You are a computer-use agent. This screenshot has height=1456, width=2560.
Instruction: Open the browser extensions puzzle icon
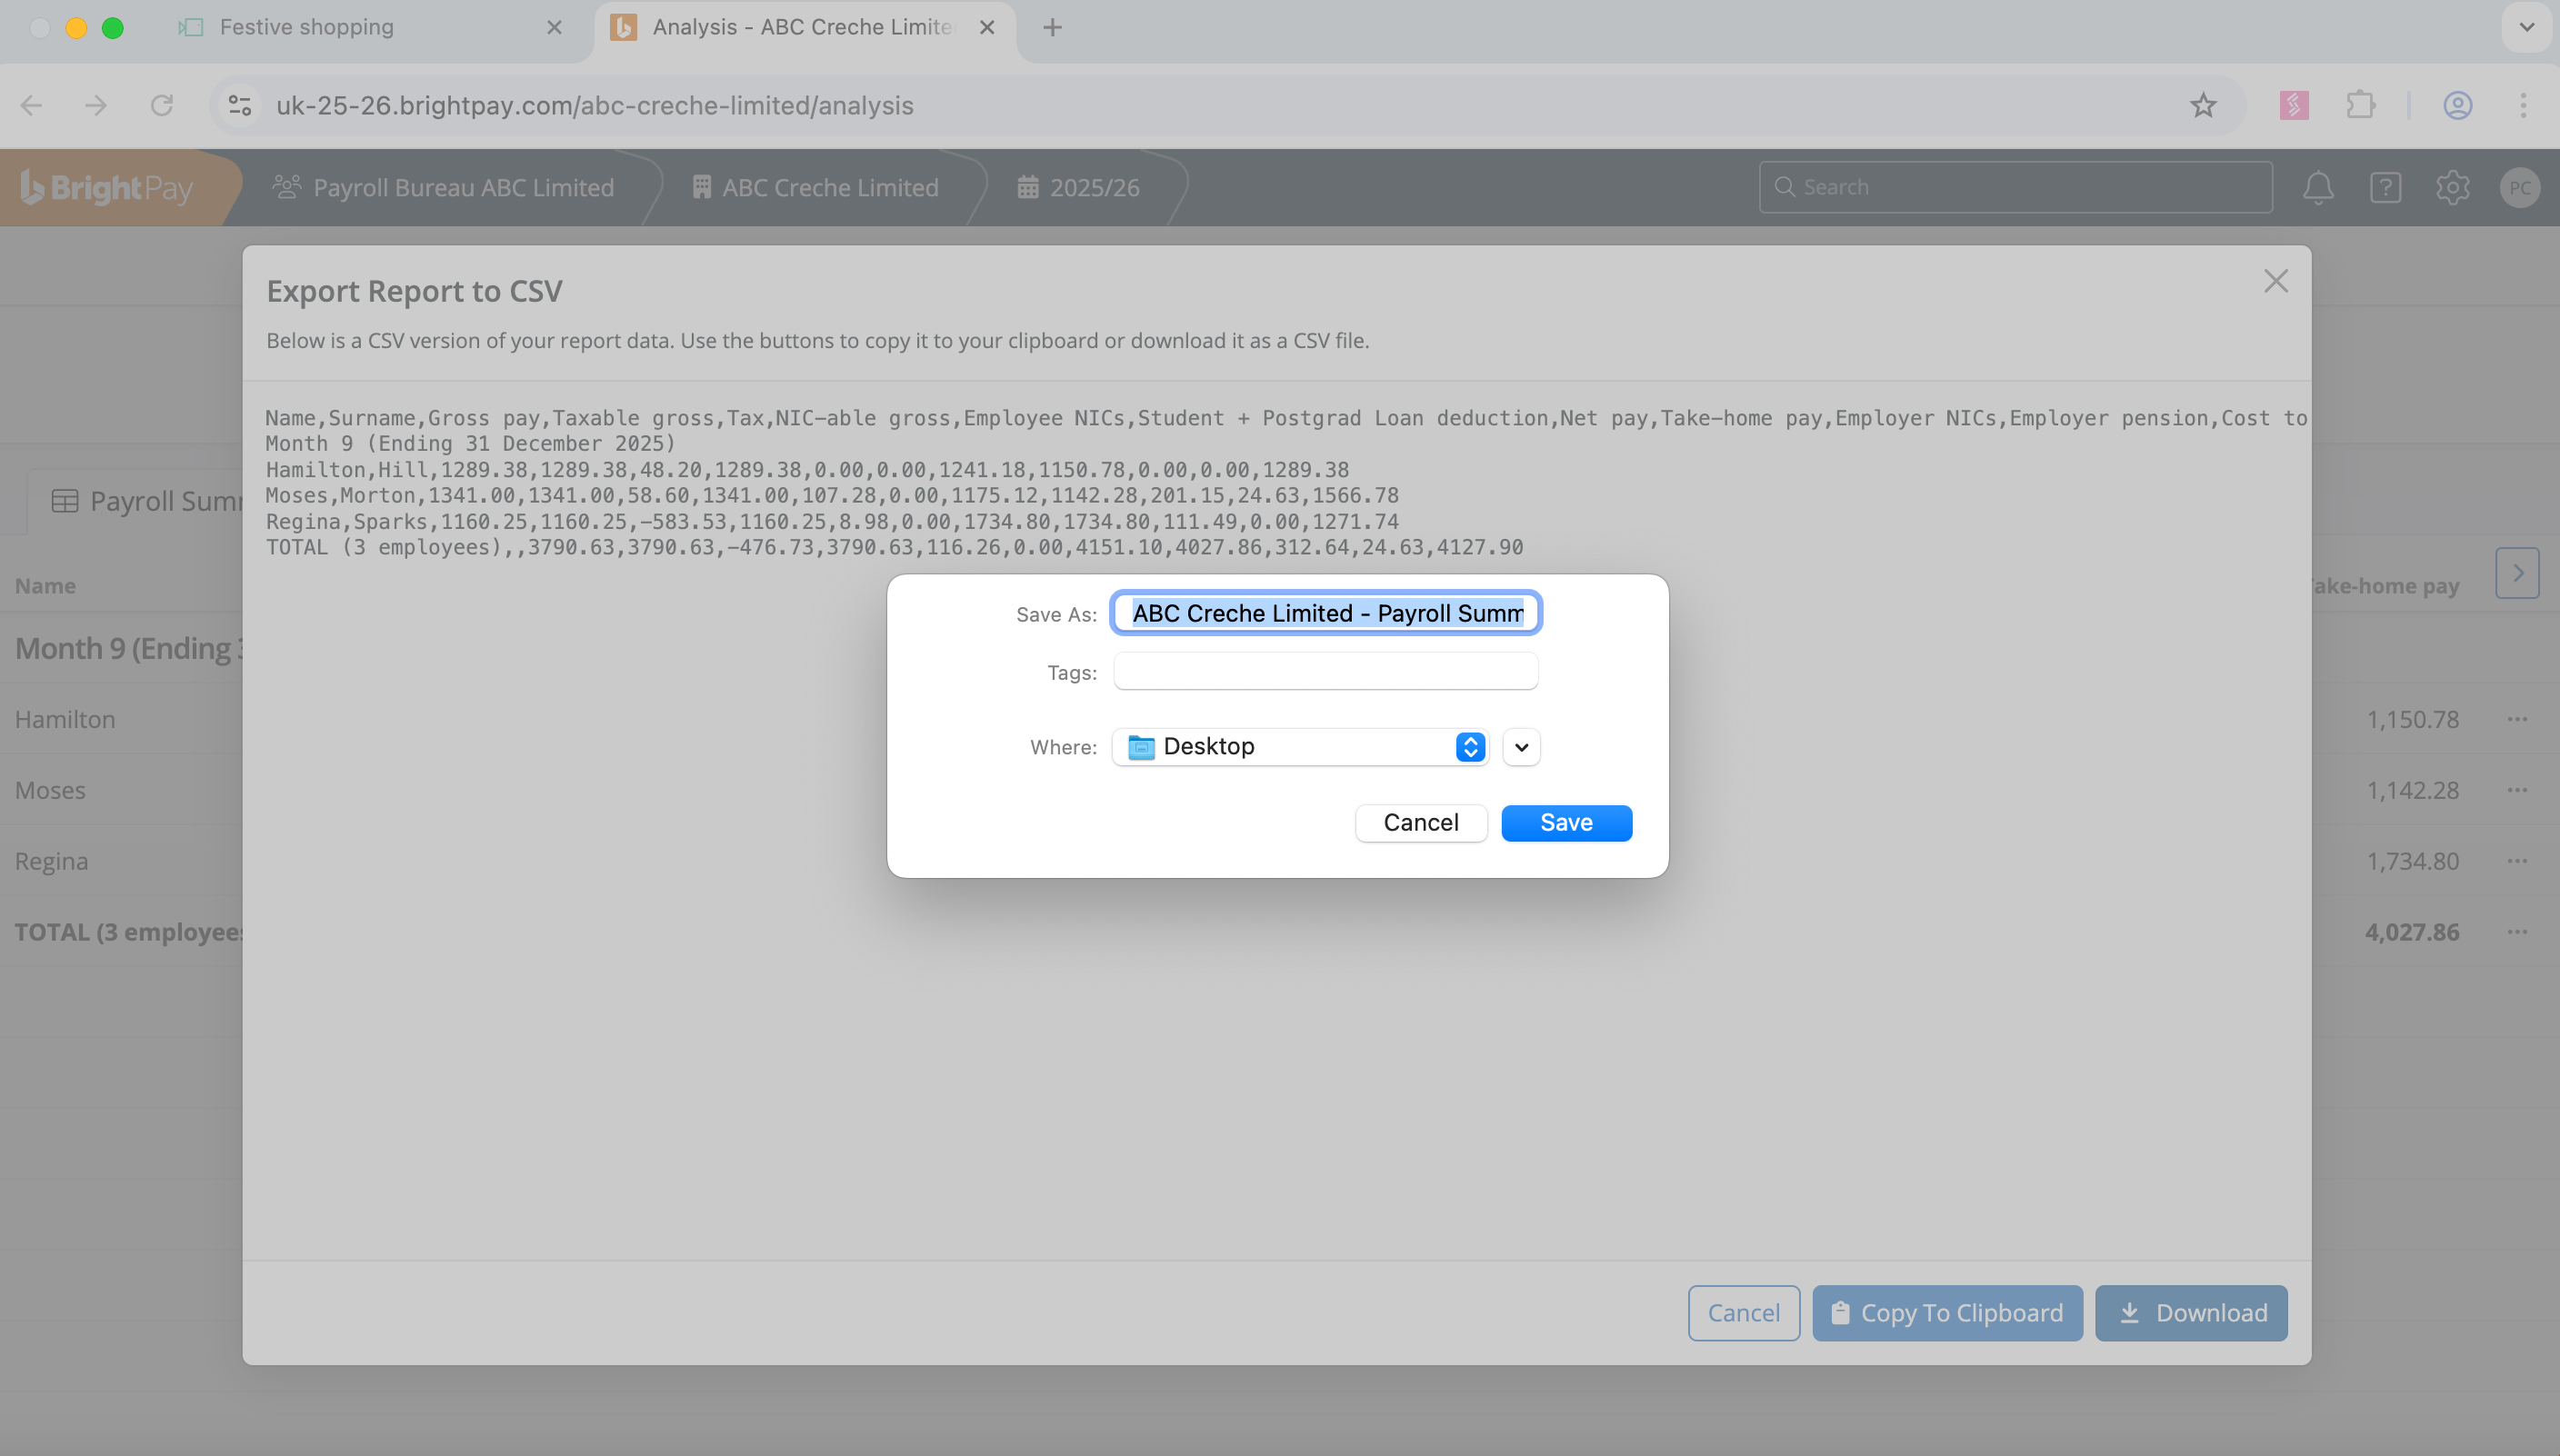pyautogui.click(x=2360, y=105)
